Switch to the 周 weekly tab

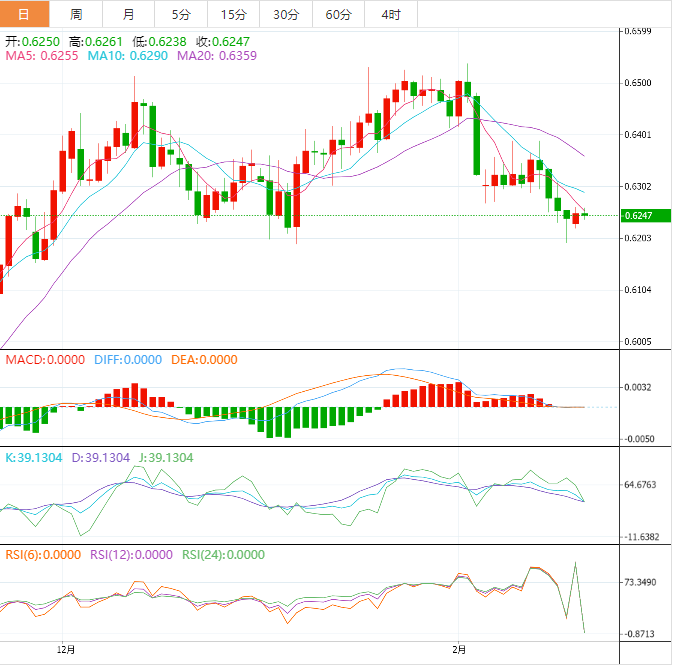pyautogui.click(x=77, y=15)
